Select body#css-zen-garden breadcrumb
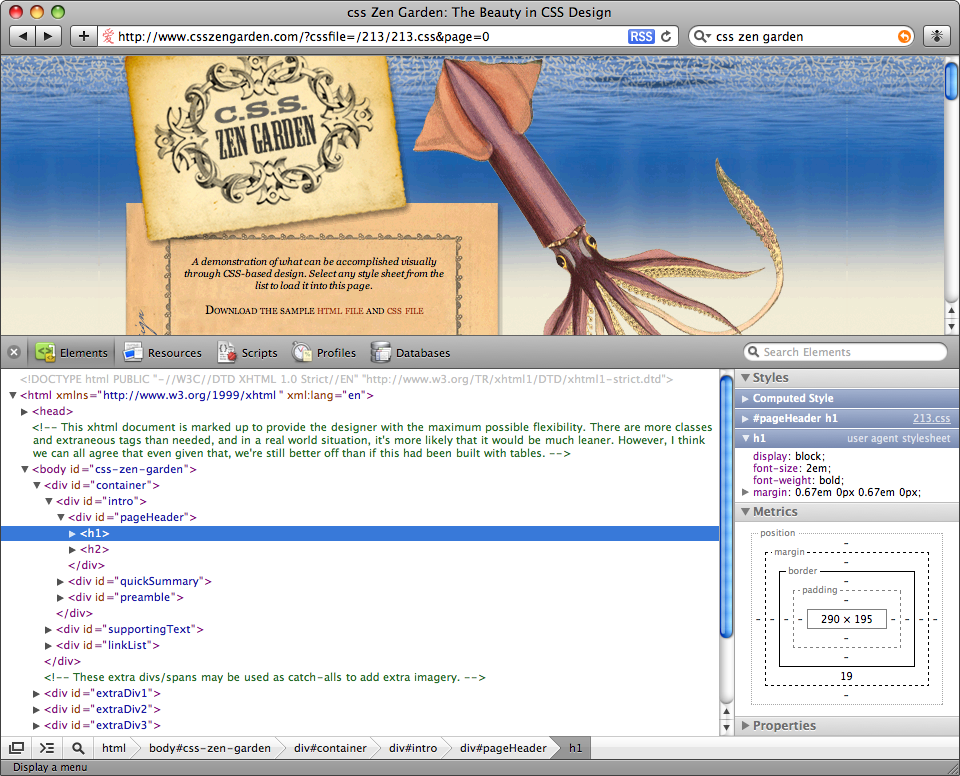Image resolution: width=960 pixels, height=776 pixels. [209, 748]
